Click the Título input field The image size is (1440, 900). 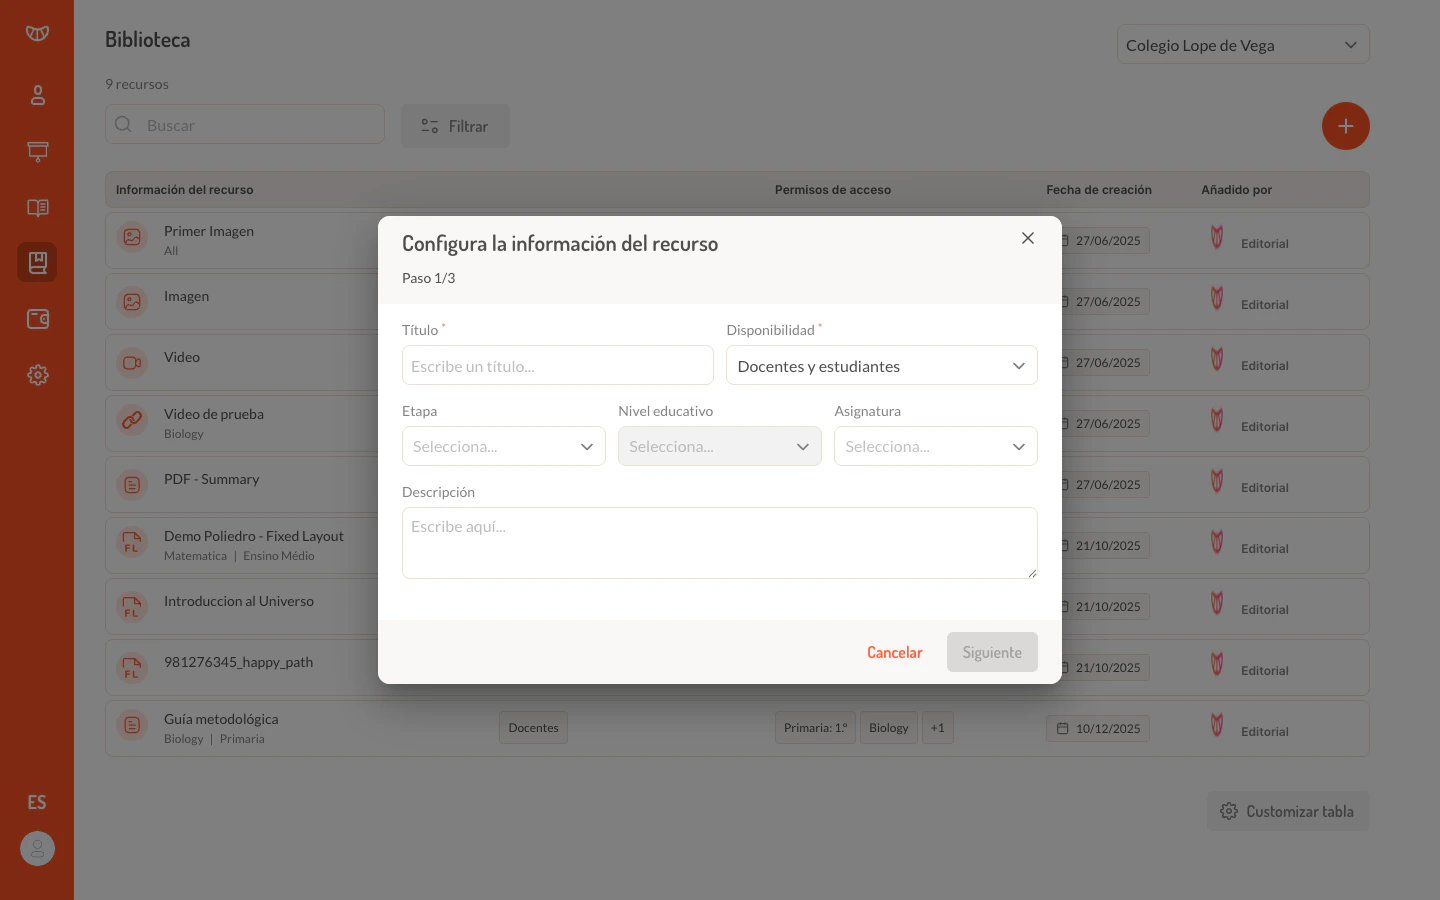[557, 365]
